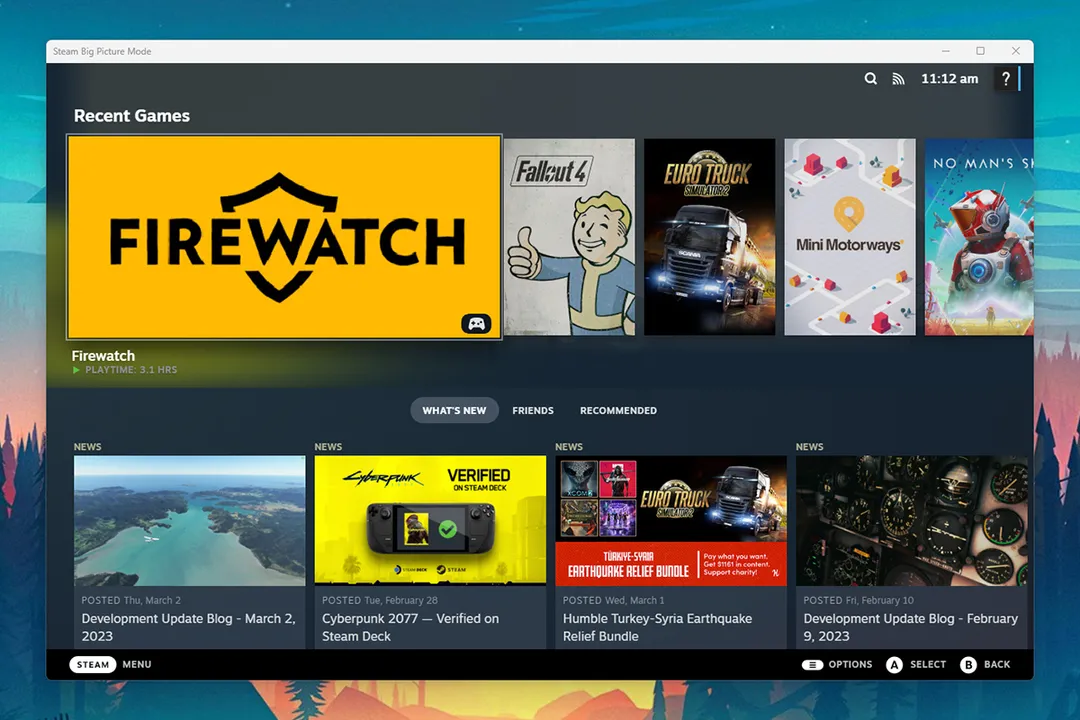
Task: Open Cyberpunk 2077 — Verified on Steam Deck
Action: tap(411, 628)
